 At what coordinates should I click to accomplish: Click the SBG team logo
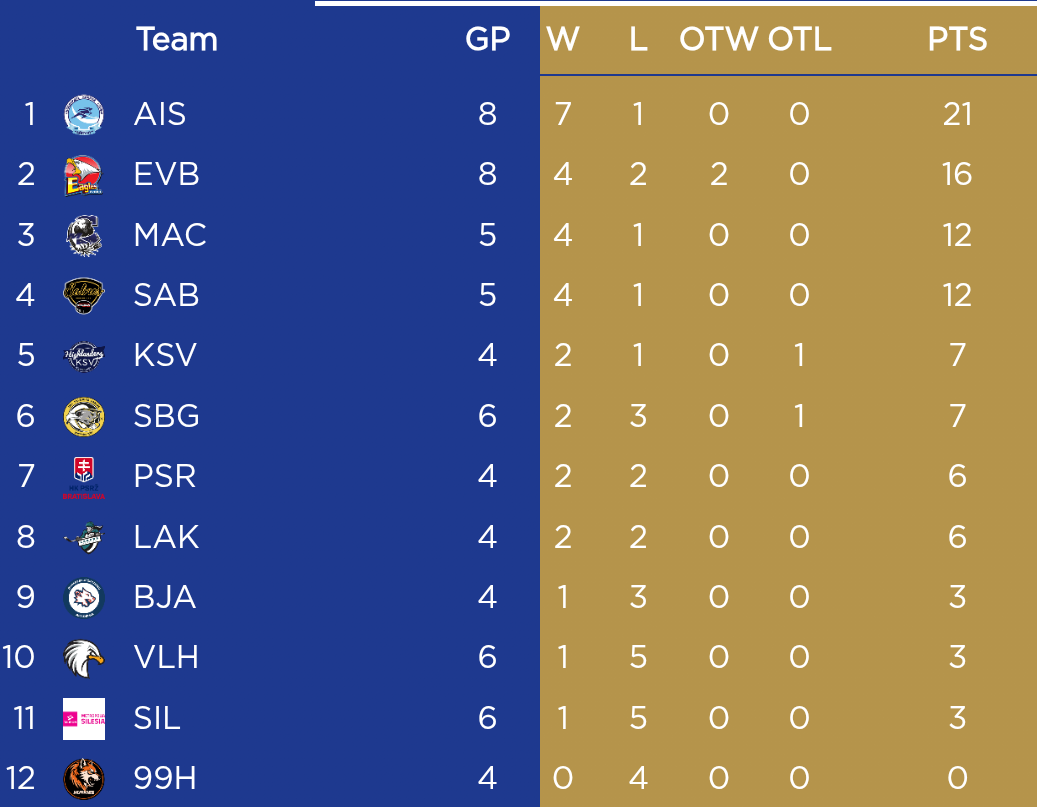tap(84, 417)
